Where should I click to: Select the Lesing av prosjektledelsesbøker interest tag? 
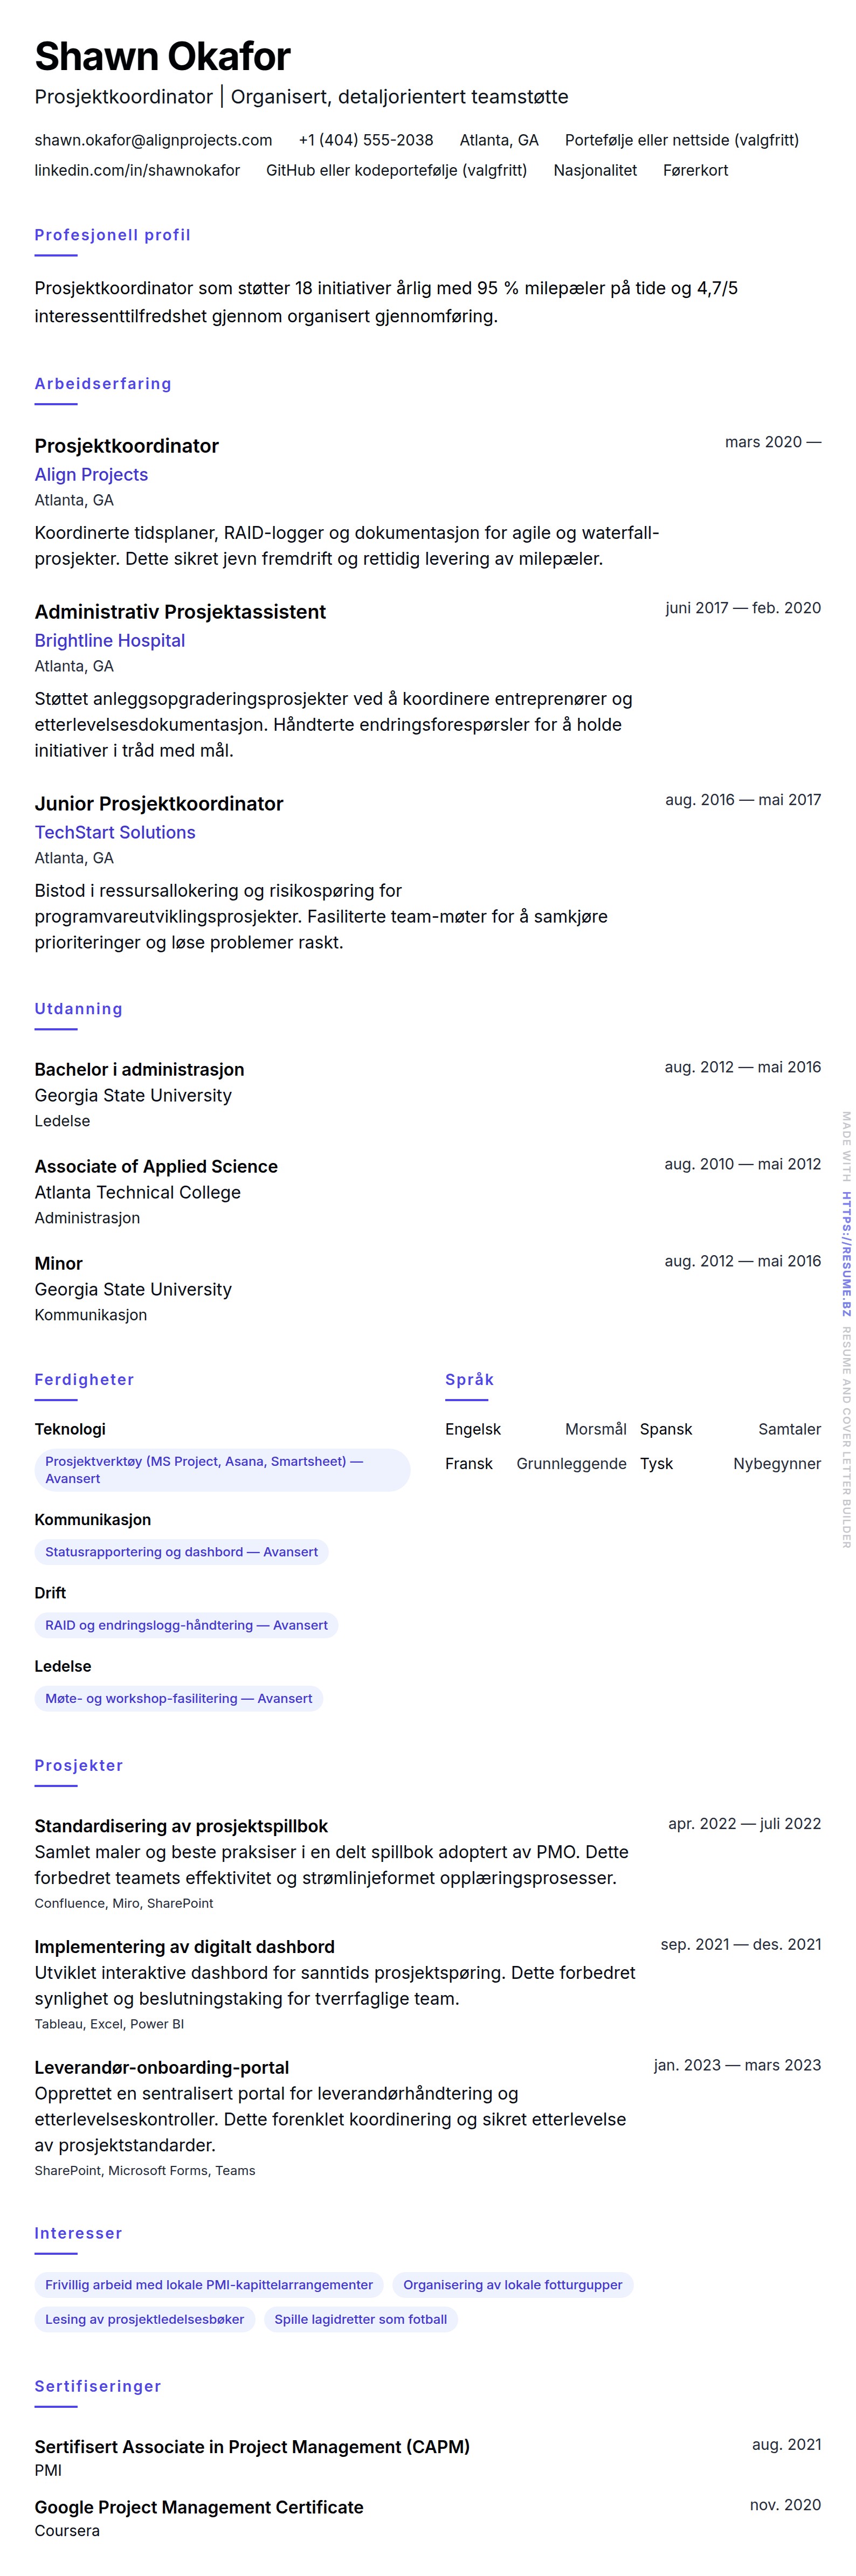(144, 2319)
